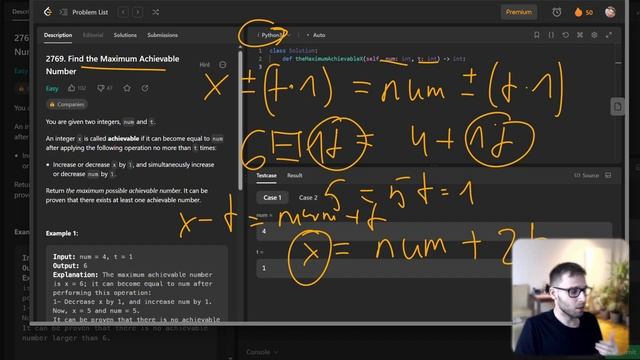Go to the next problem arrow
Screen dimensions: 640x360
[138, 12]
